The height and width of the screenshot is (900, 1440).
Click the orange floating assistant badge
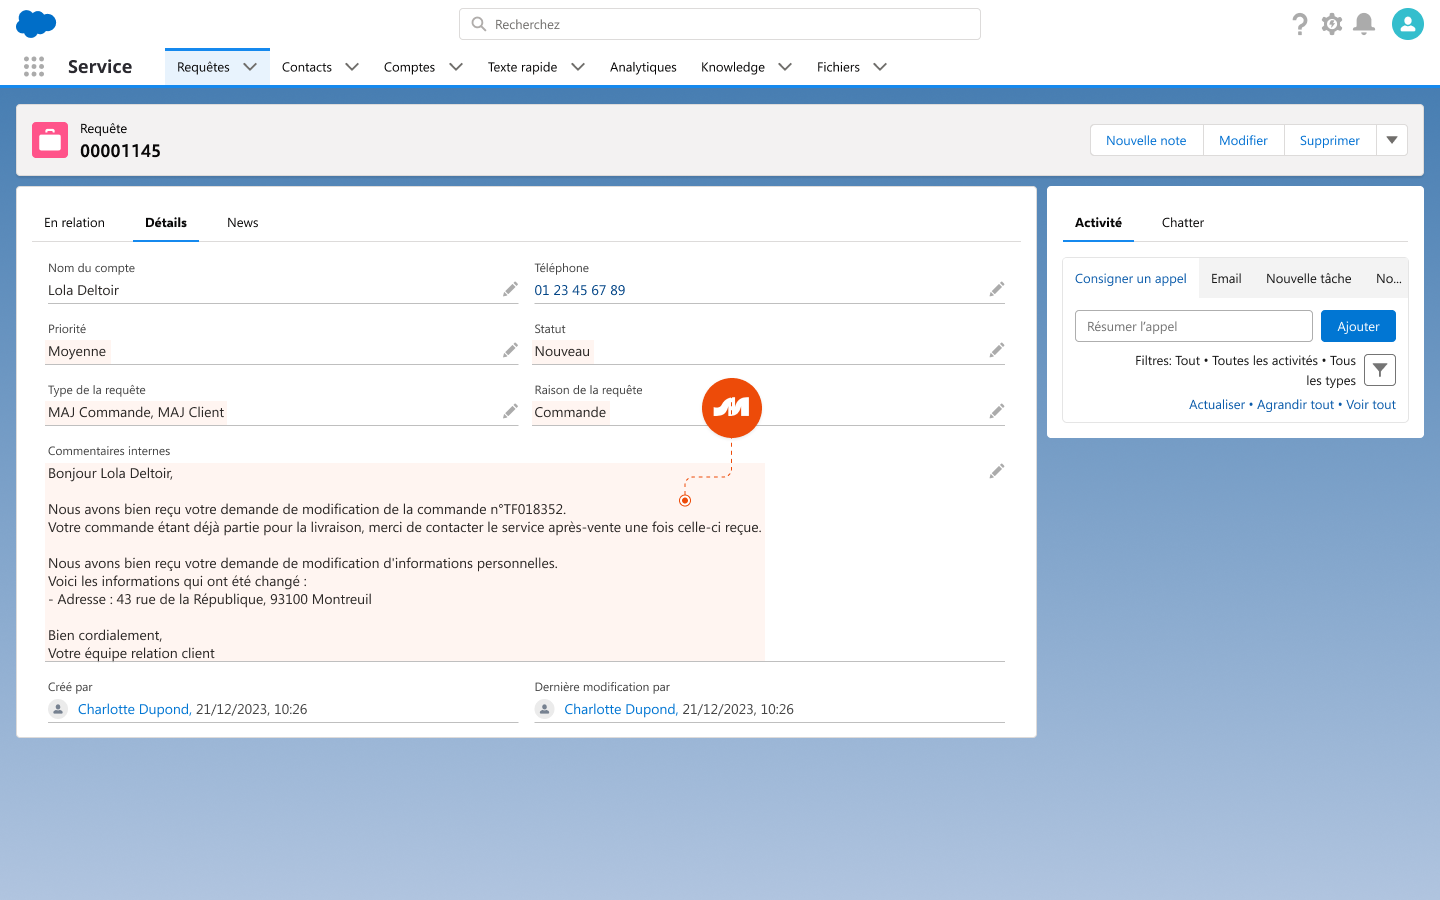point(732,408)
